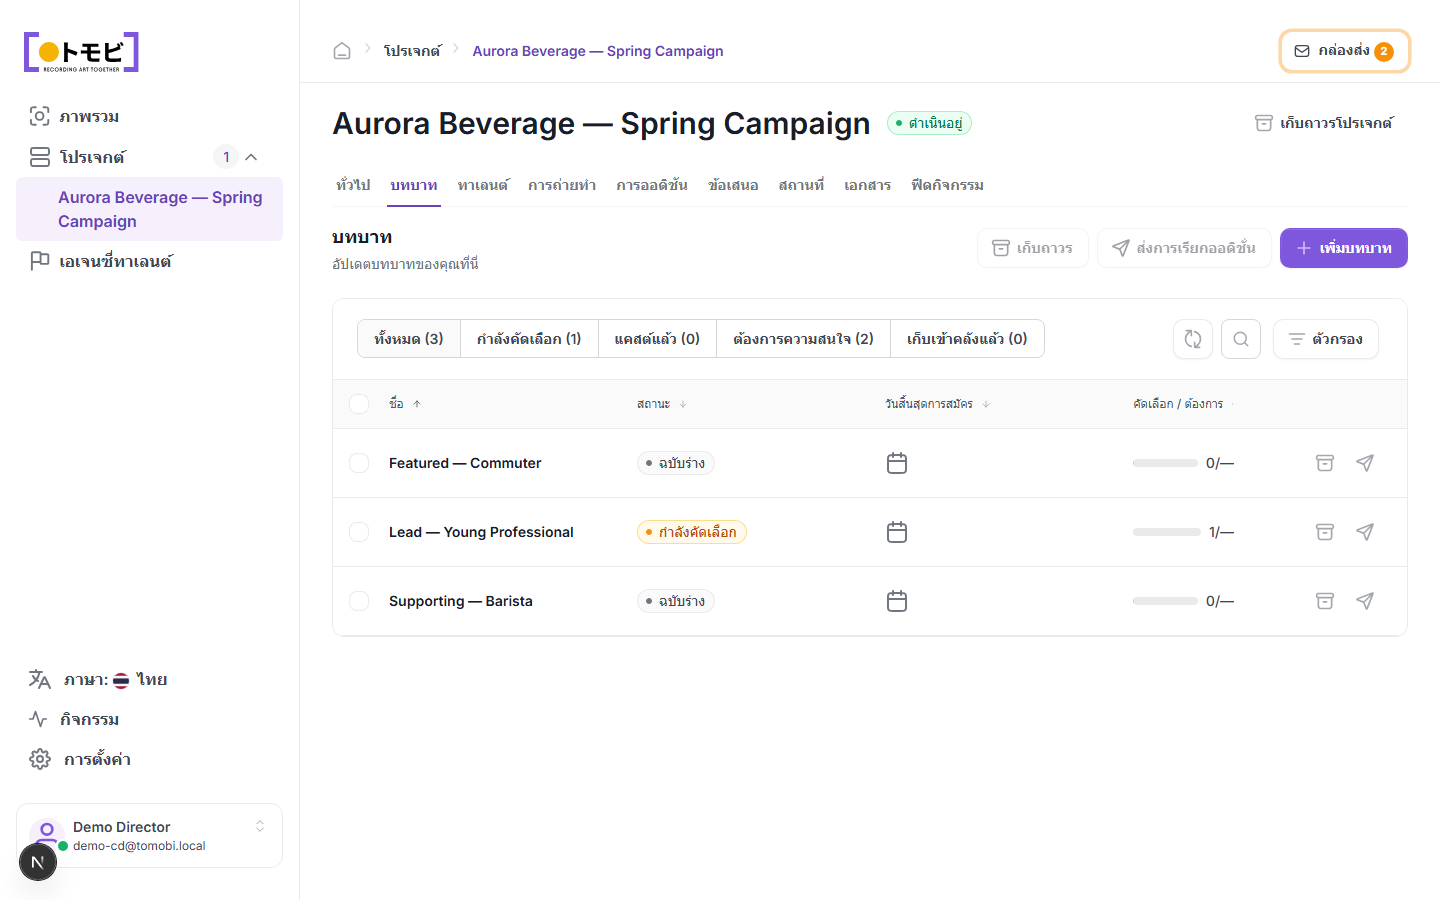Click the เก็บถาวร button above the table
Image resolution: width=1440 pixels, height=900 pixels.
tap(1033, 248)
